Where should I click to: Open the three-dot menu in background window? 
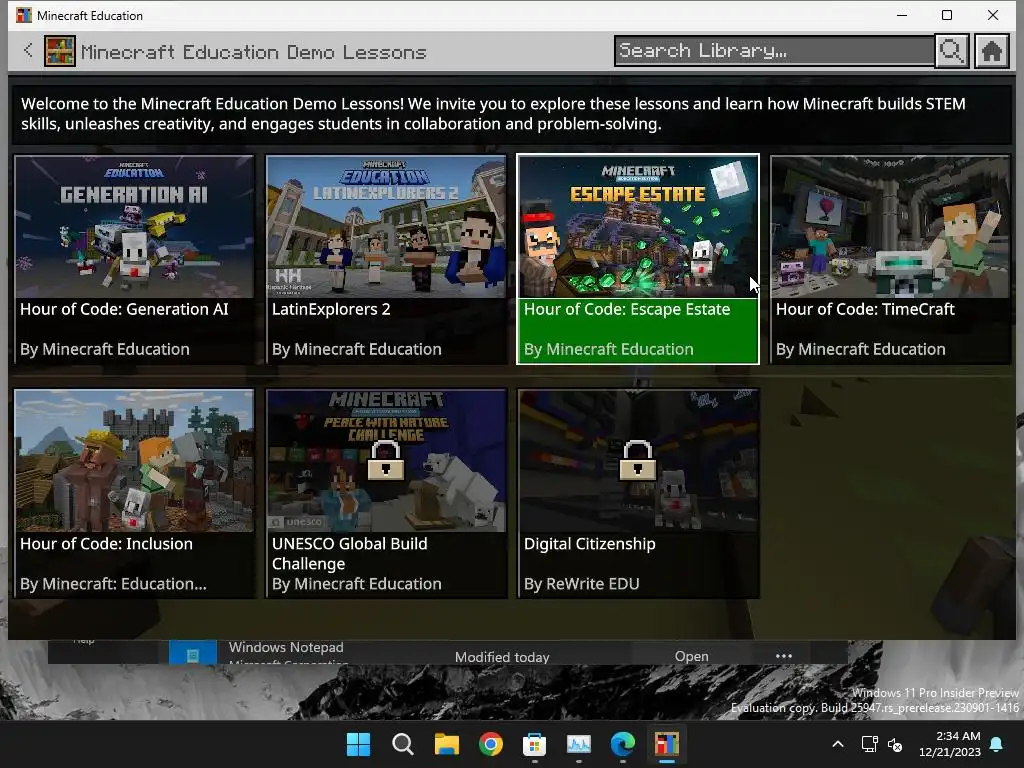coord(784,656)
